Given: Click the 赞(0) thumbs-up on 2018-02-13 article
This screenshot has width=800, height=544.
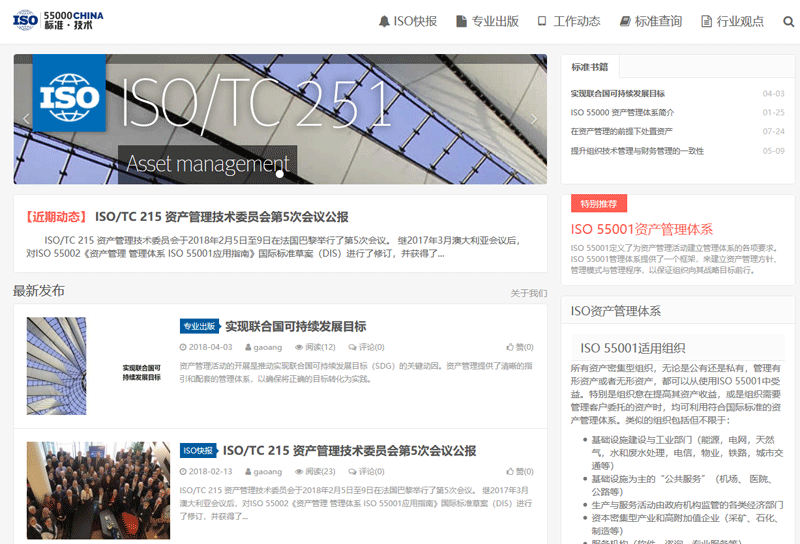Looking at the screenshot, I should click(x=520, y=472).
